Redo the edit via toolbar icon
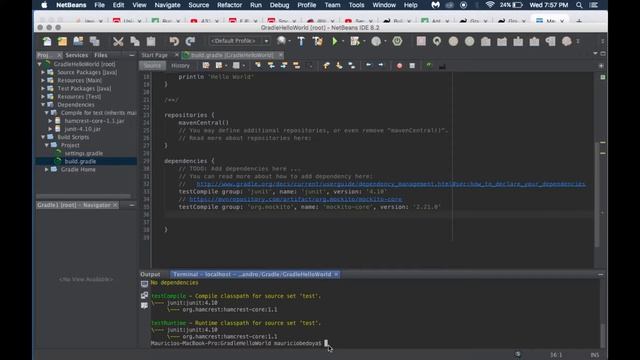 point(190,41)
